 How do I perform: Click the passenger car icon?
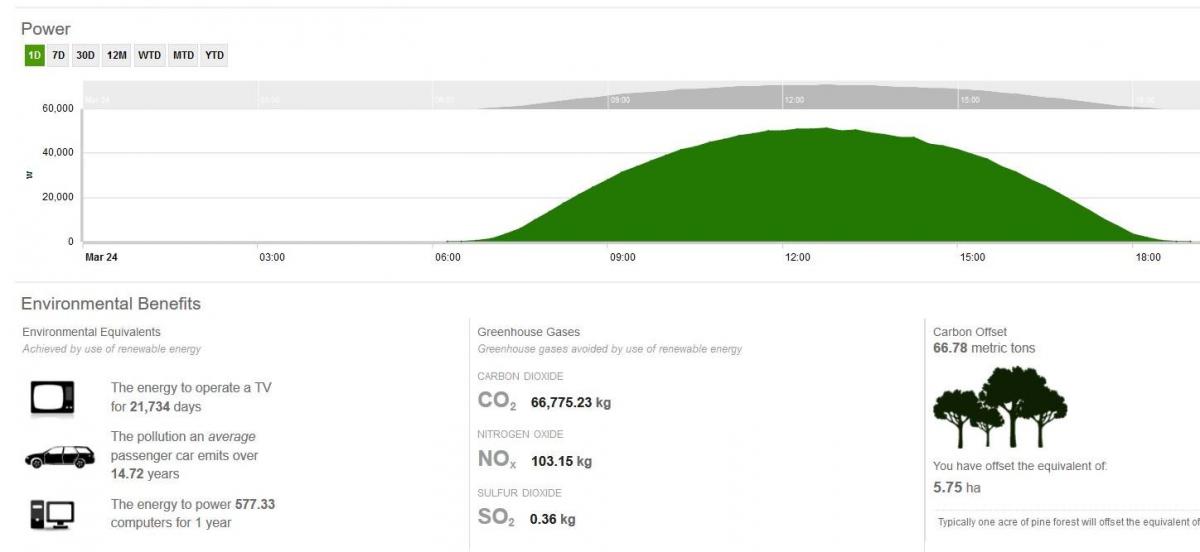(x=59, y=457)
